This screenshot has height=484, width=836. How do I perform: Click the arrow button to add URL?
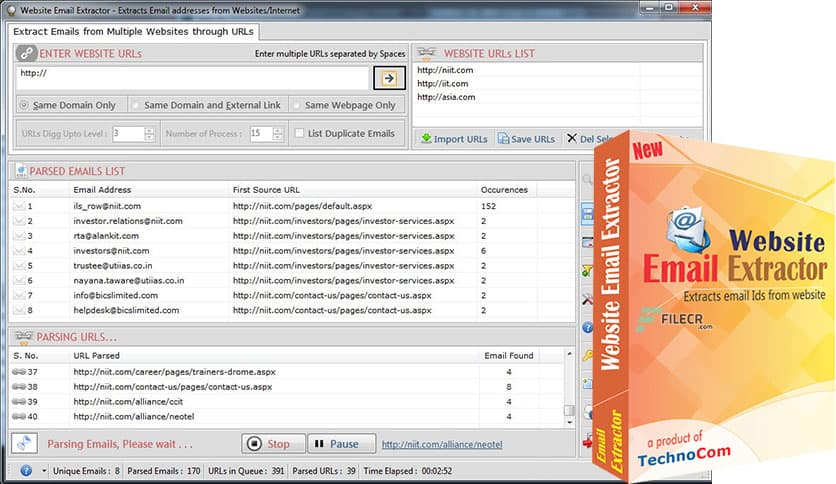(x=389, y=78)
